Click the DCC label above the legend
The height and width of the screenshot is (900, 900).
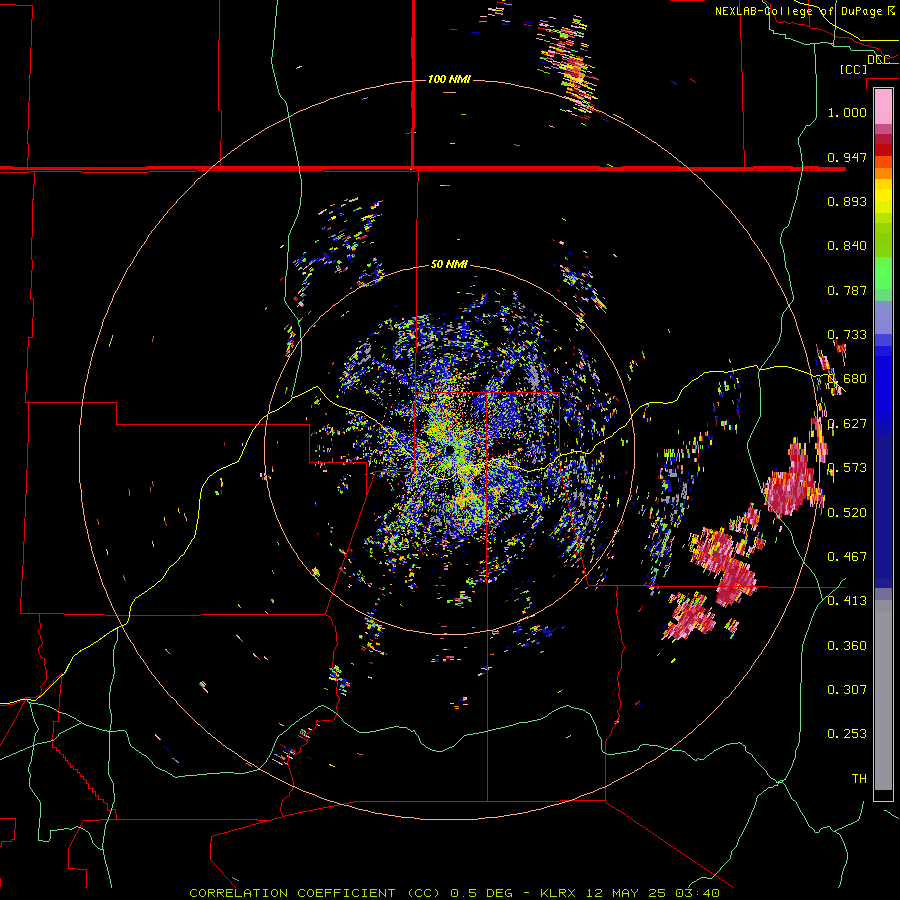pos(878,59)
